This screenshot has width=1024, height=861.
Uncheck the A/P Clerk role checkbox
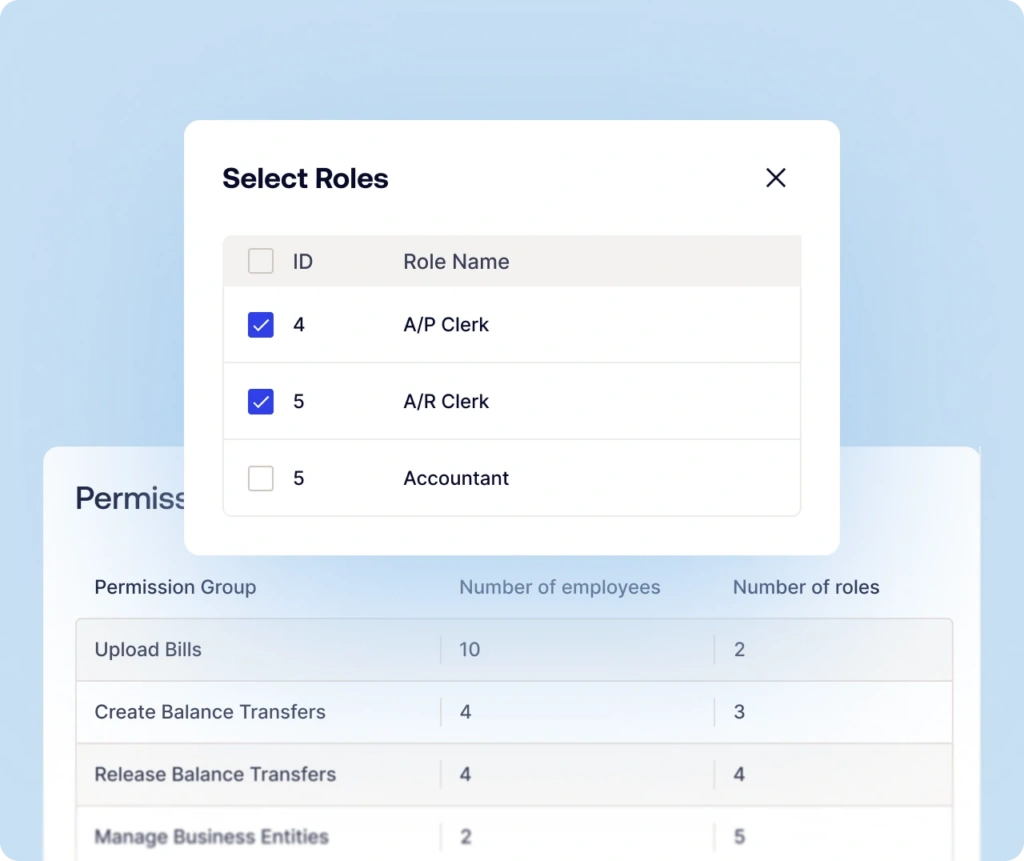[x=260, y=325]
